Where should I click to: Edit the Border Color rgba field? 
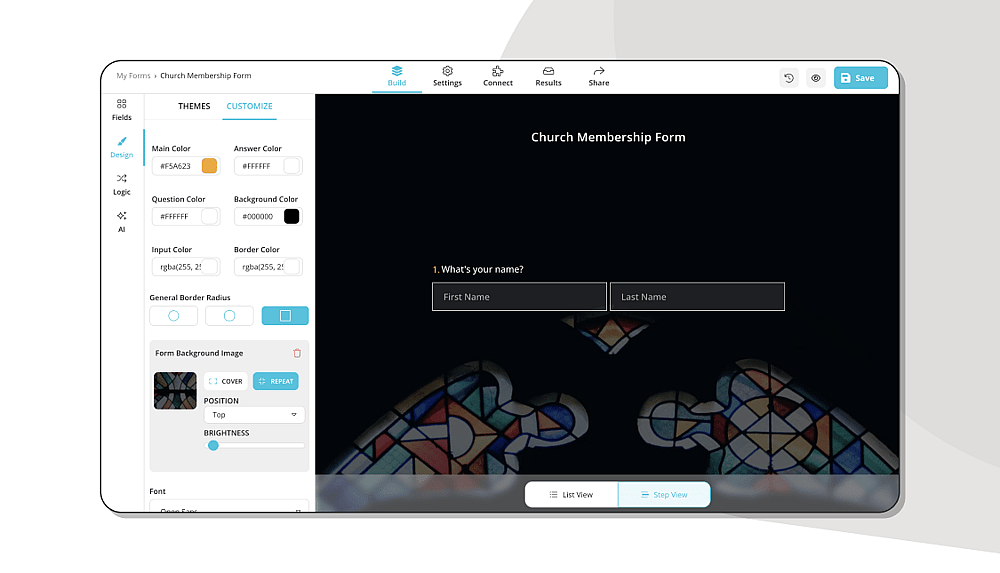(x=268, y=267)
